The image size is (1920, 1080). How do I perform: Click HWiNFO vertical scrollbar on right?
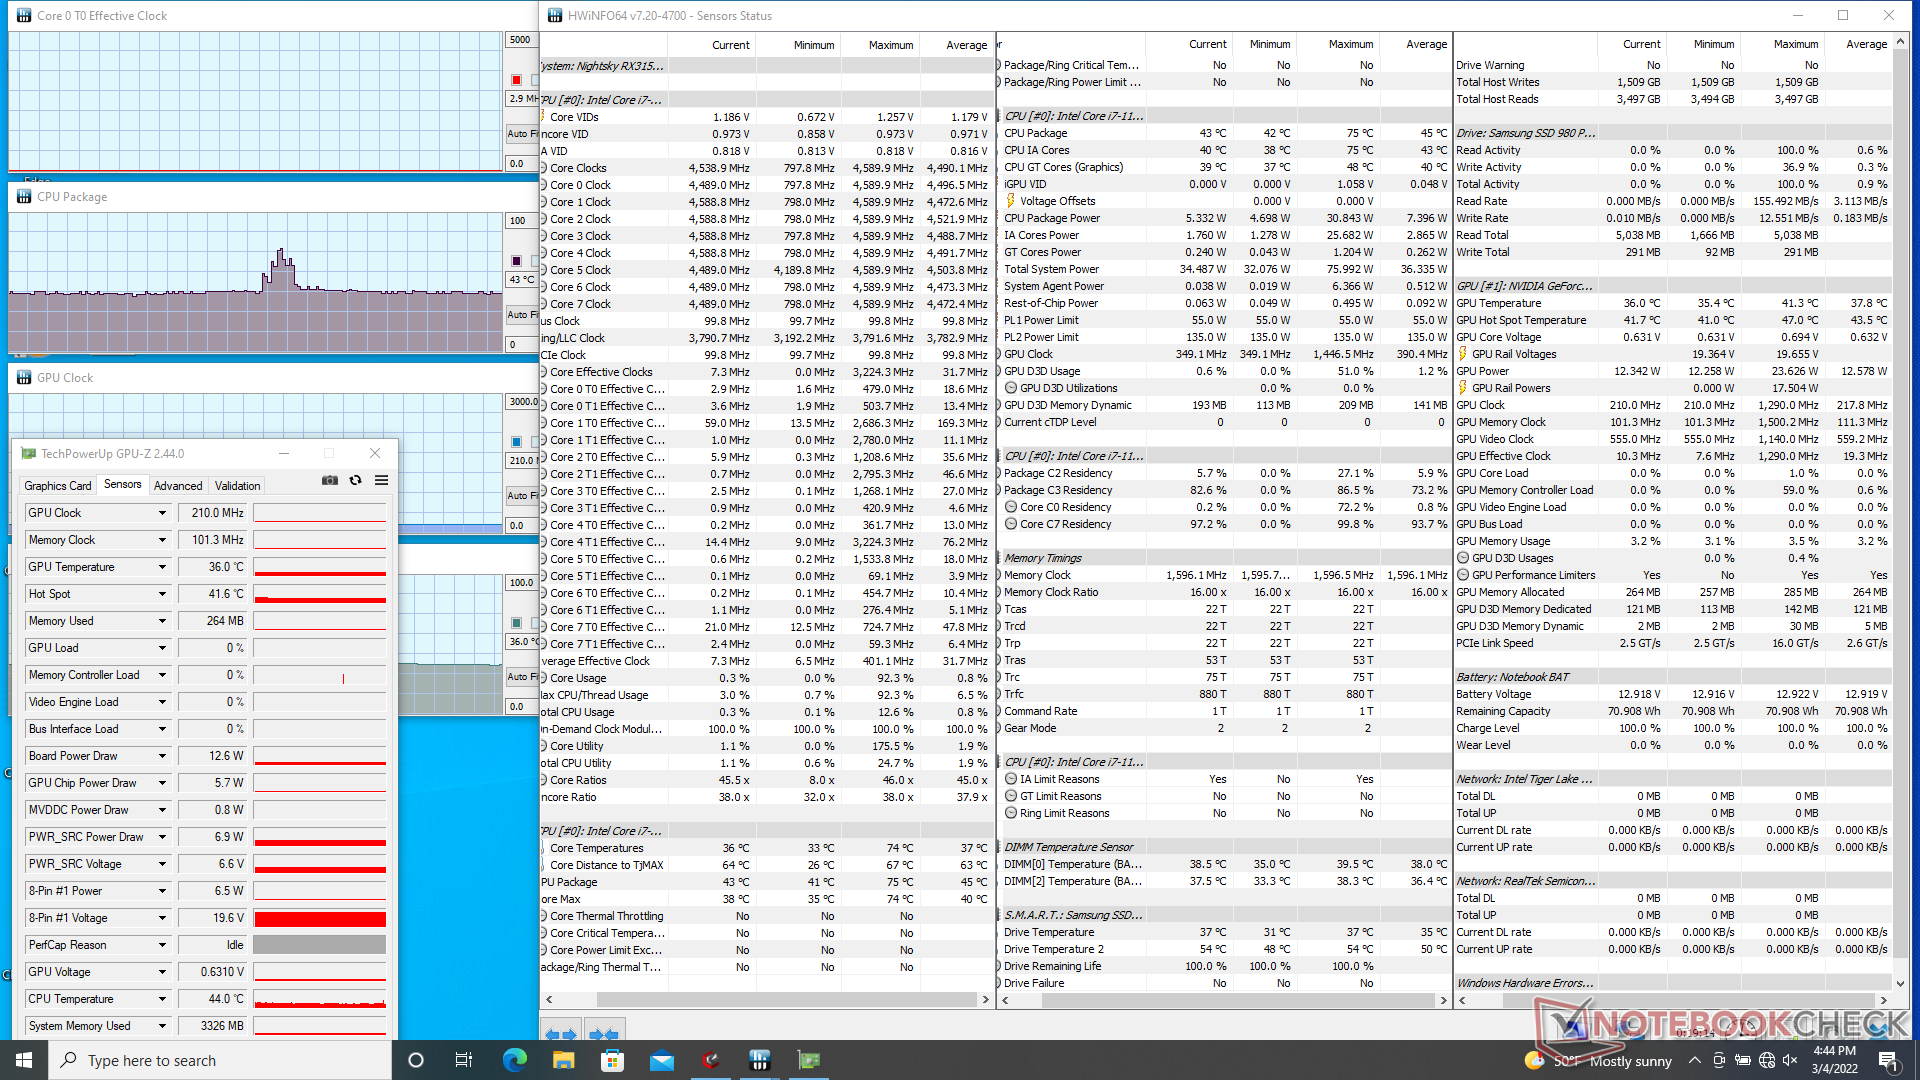[1901, 510]
